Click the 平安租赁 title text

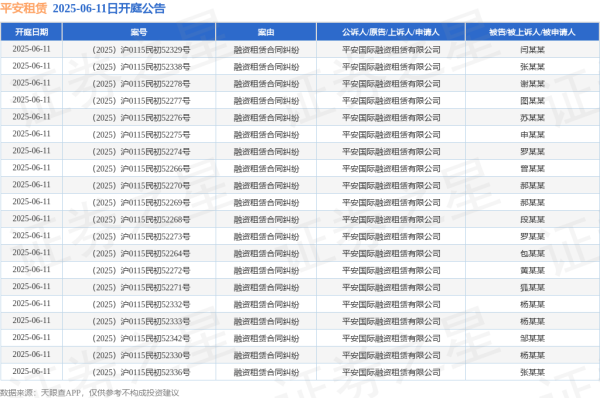[24, 8]
